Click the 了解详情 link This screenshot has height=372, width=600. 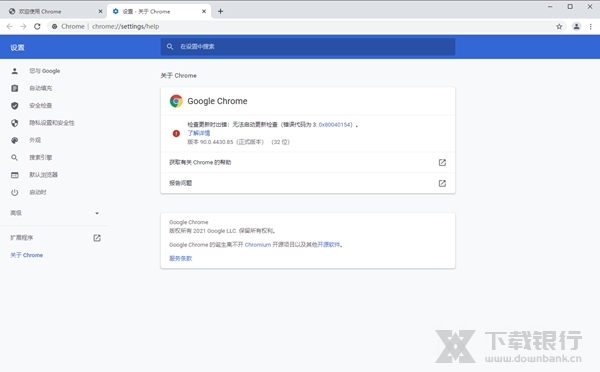tap(199, 133)
